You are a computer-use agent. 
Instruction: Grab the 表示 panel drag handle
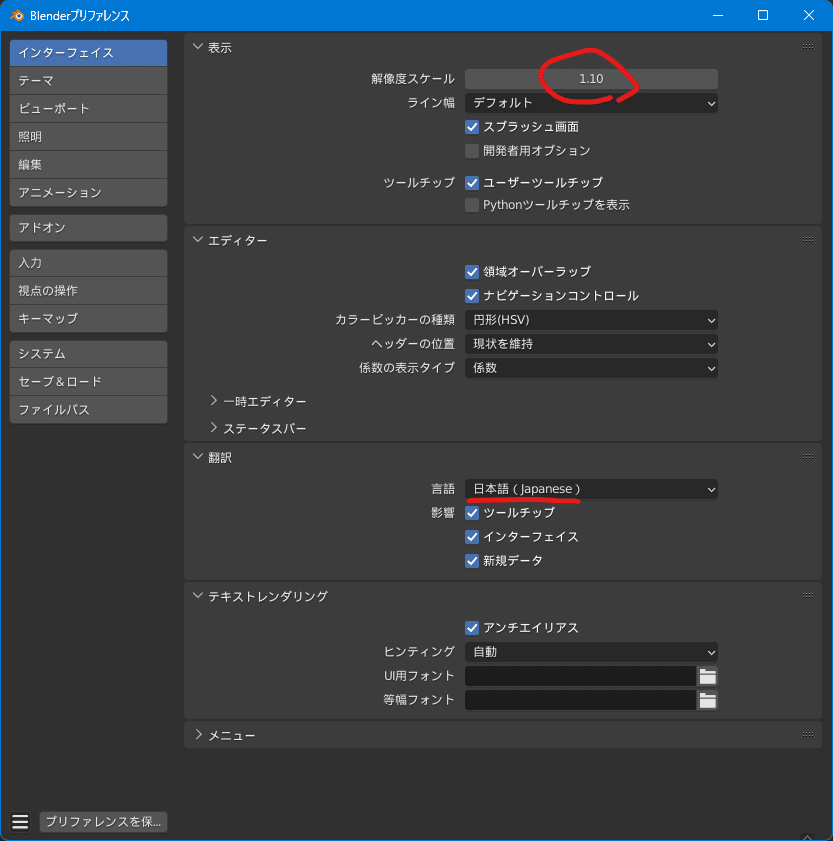point(808,47)
